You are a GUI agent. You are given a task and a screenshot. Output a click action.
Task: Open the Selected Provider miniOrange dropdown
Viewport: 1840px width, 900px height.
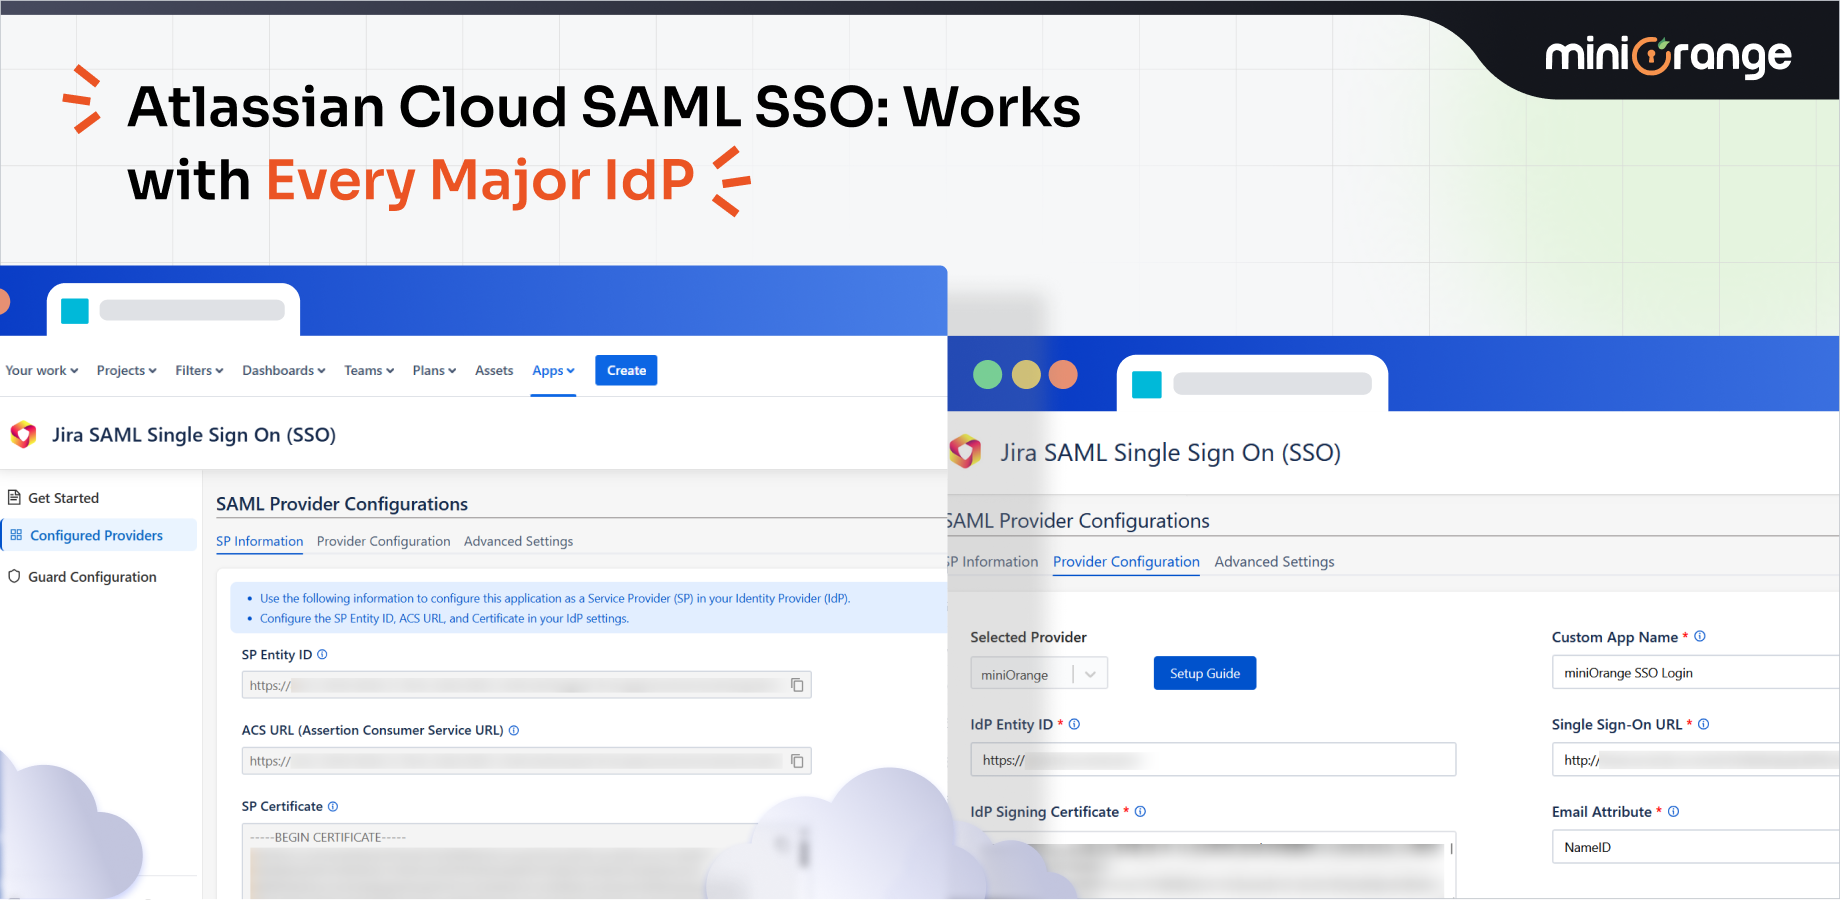[1039, 674]
